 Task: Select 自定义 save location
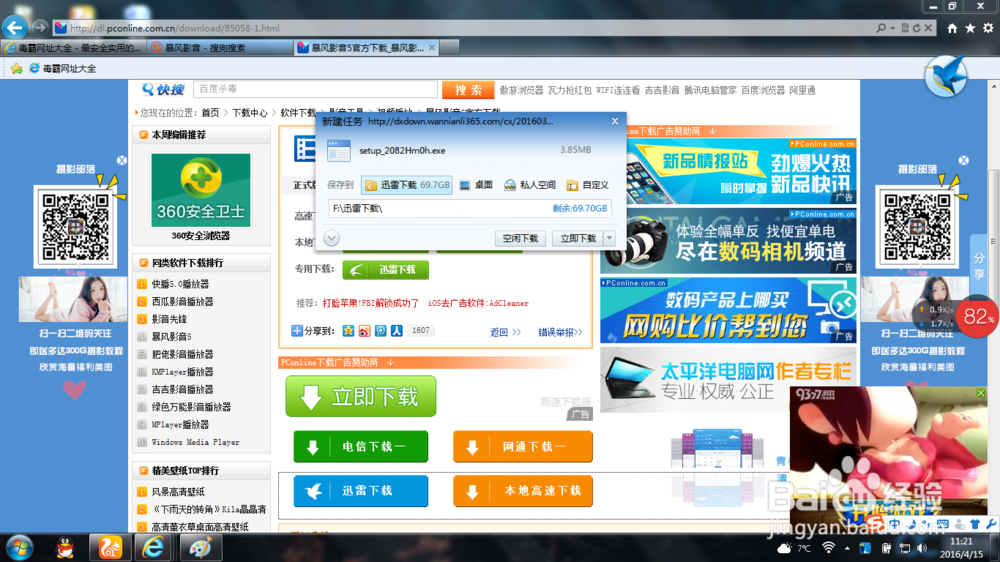click(x=587, y=185)
